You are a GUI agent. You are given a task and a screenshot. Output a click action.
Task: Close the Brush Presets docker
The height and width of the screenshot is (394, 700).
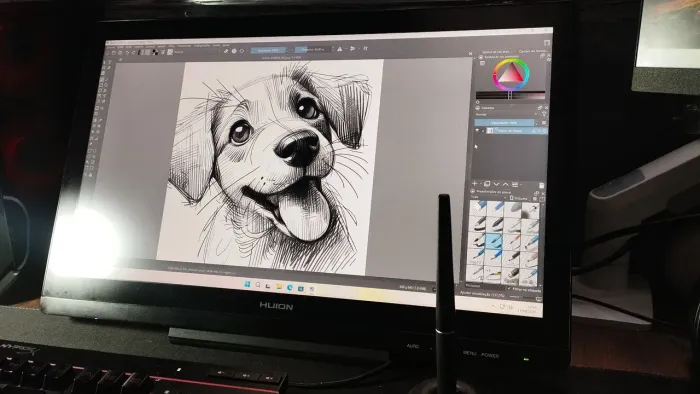coord(543,194)
